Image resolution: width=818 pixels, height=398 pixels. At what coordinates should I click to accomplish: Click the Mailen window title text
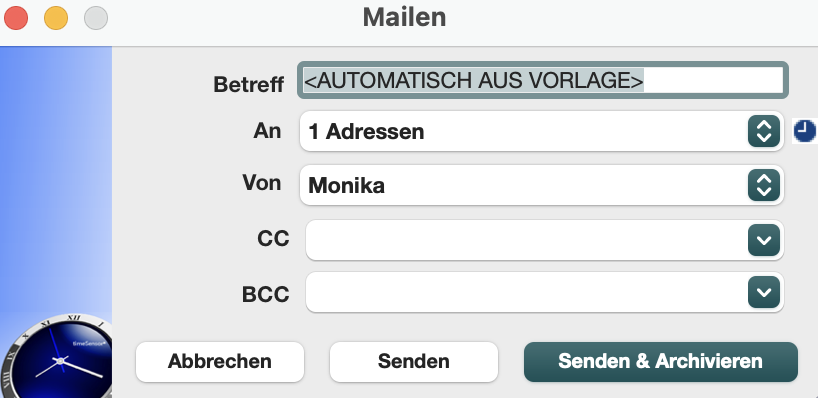[404, 17]
